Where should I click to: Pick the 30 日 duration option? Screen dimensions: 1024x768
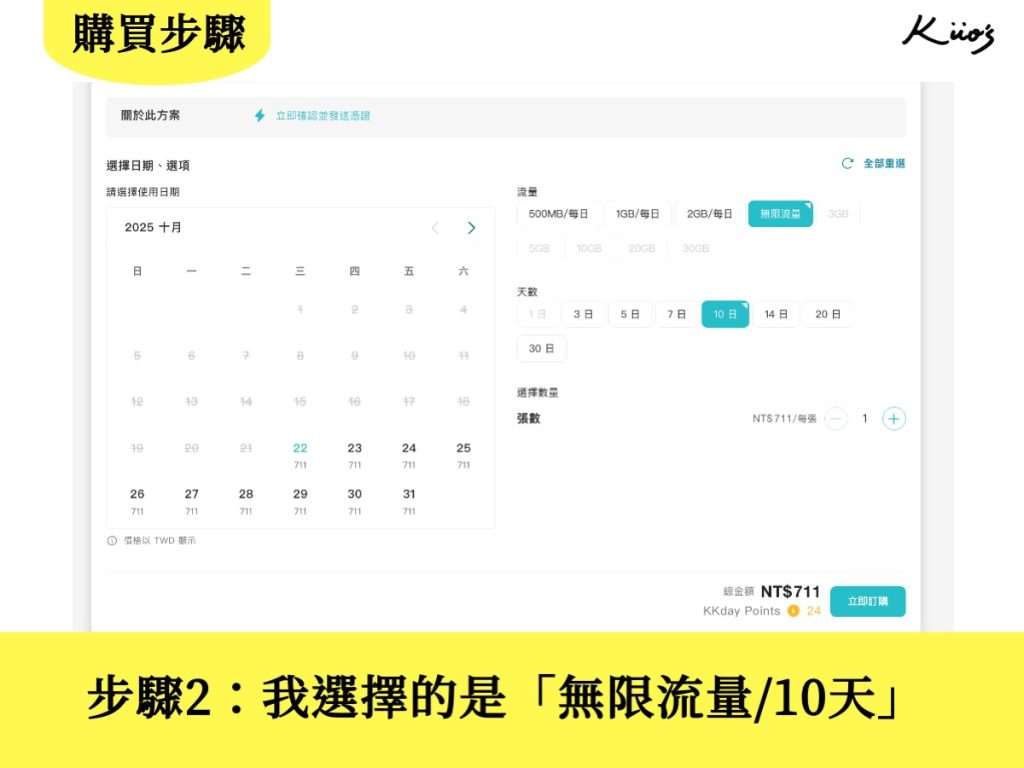click(x=541, y=349)
